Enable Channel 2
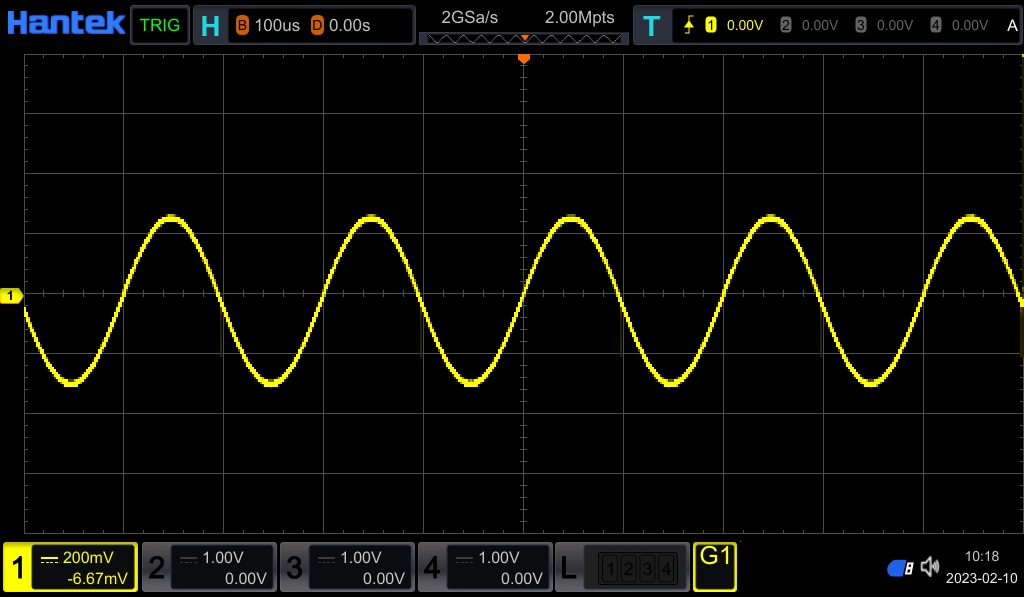Image resolution: width=1024 pixels, height=597 pixels. click(155, 567)
